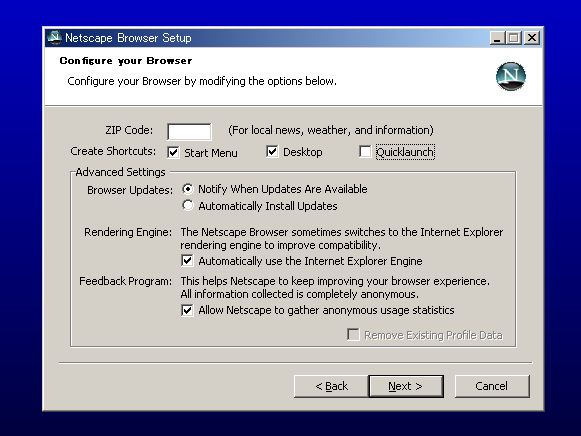Image resolution: width=581 pixels, height=436 pixels.
Task: Enable the Quicklaunch shortcut checkbox
Action: point(365,152)
